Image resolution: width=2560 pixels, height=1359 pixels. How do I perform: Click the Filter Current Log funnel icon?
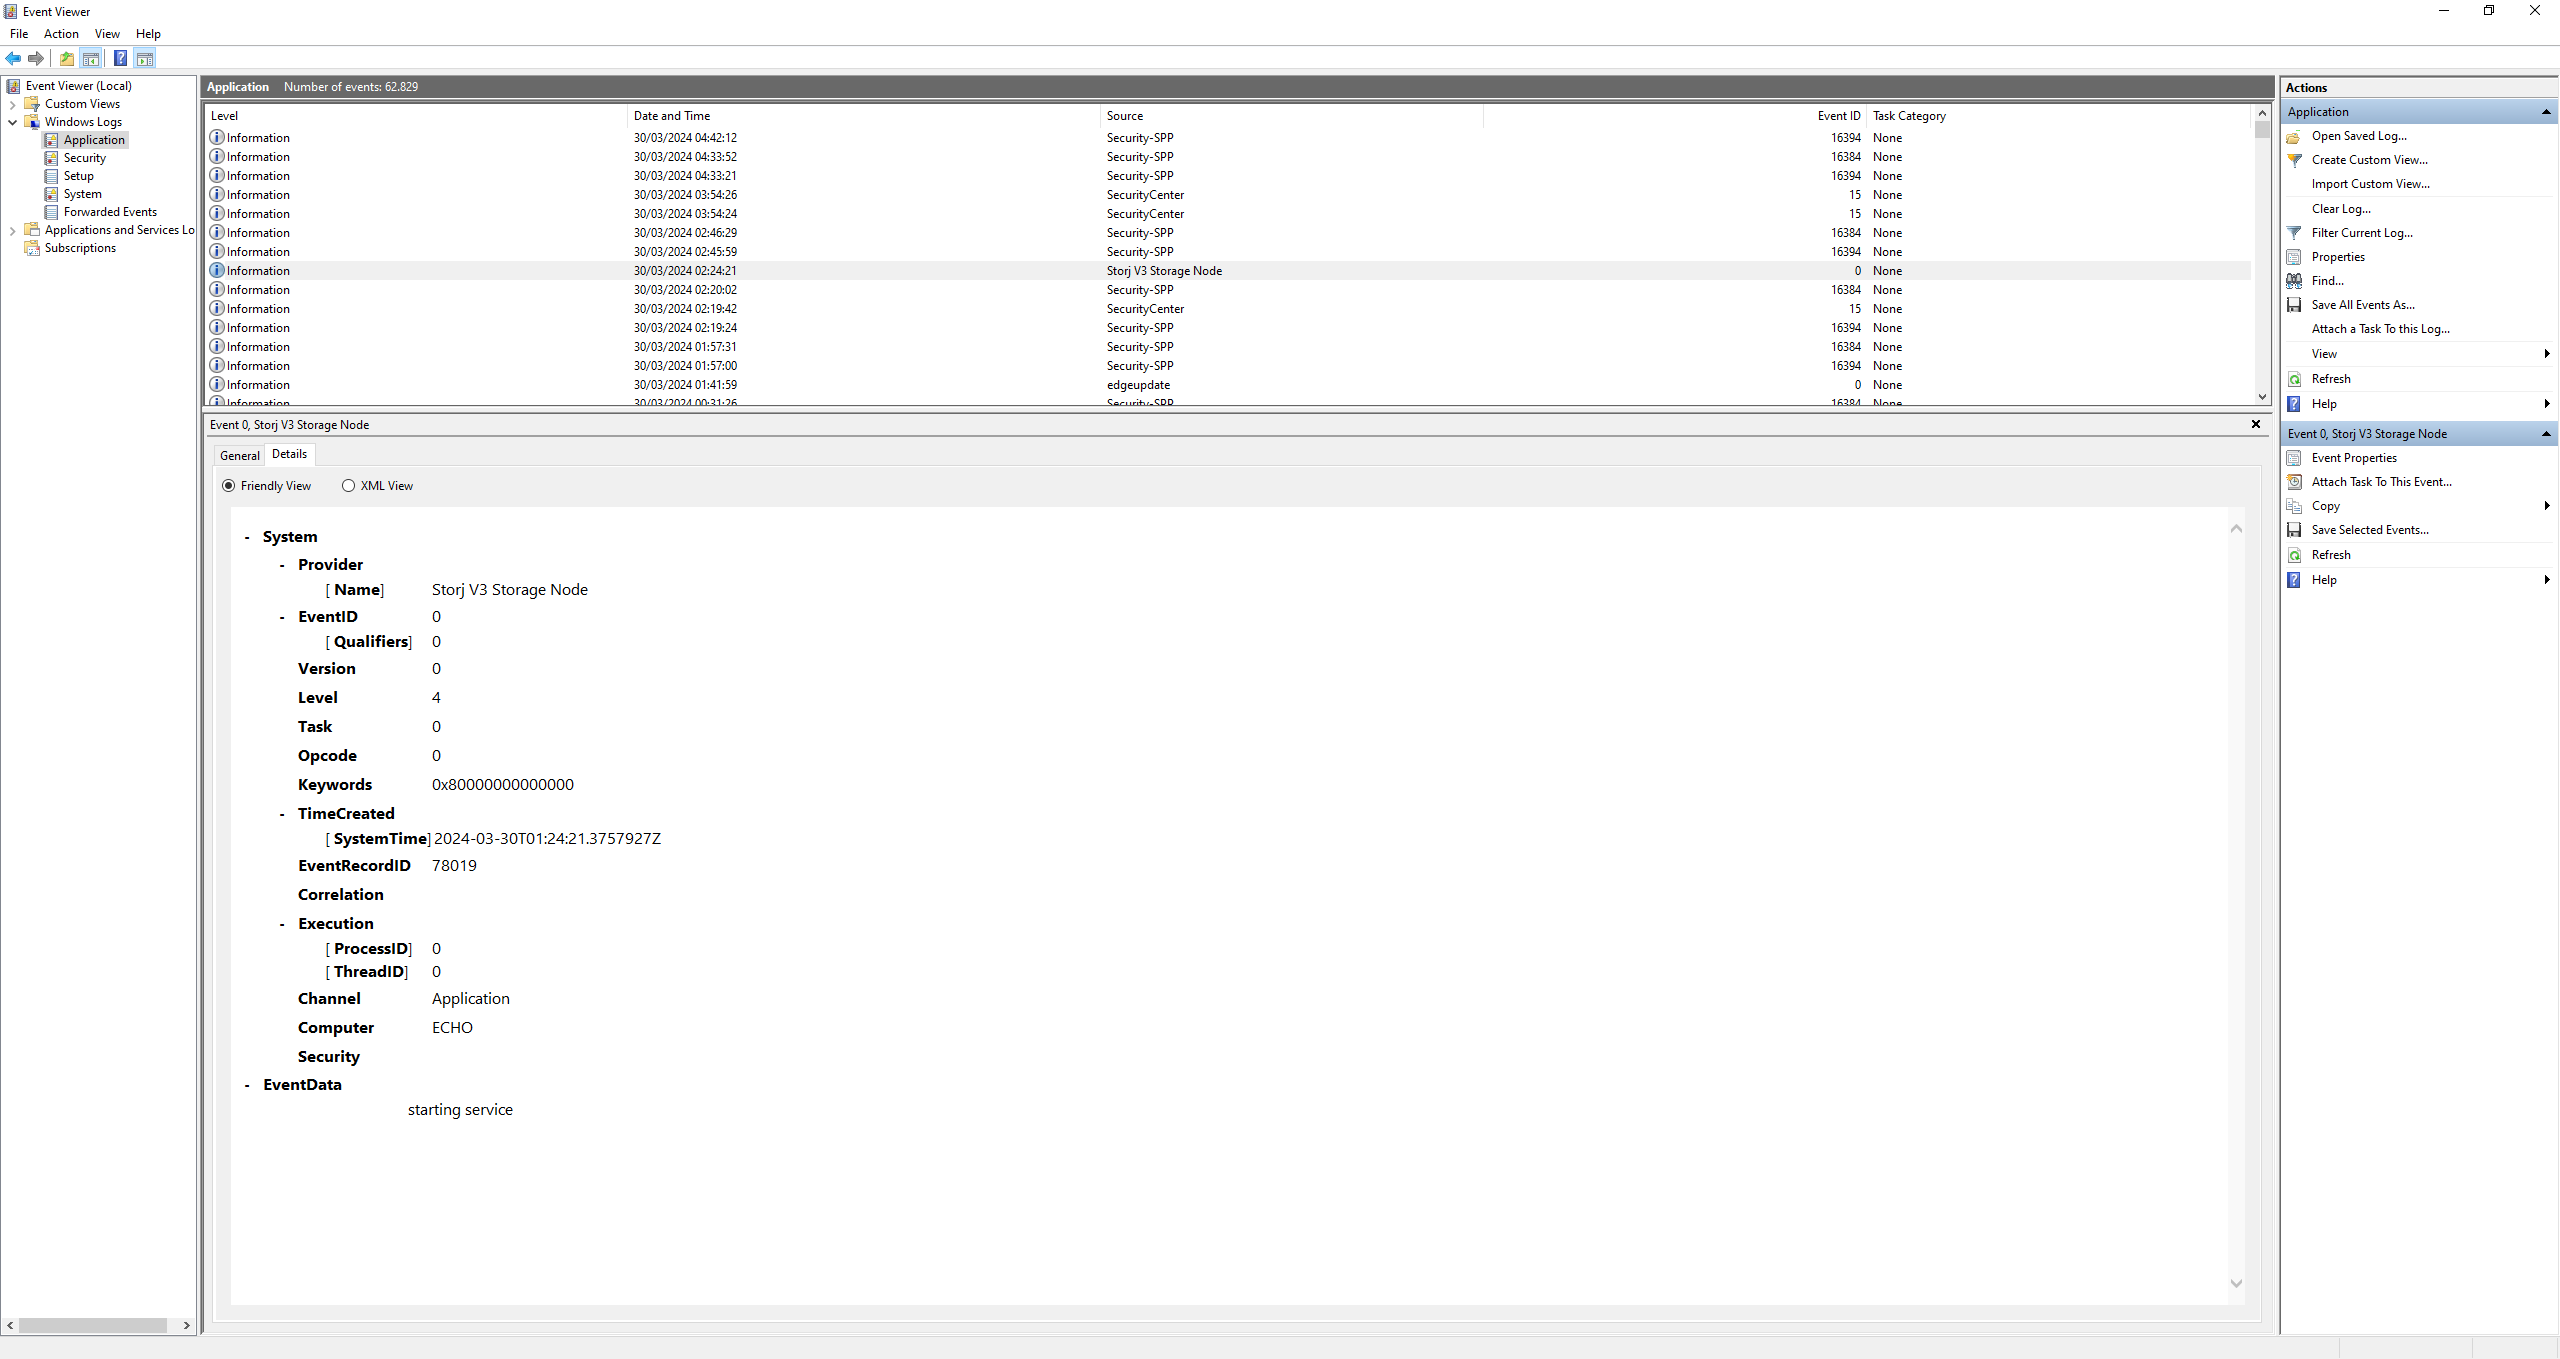pyautogui.click(x=2294, y=233)
